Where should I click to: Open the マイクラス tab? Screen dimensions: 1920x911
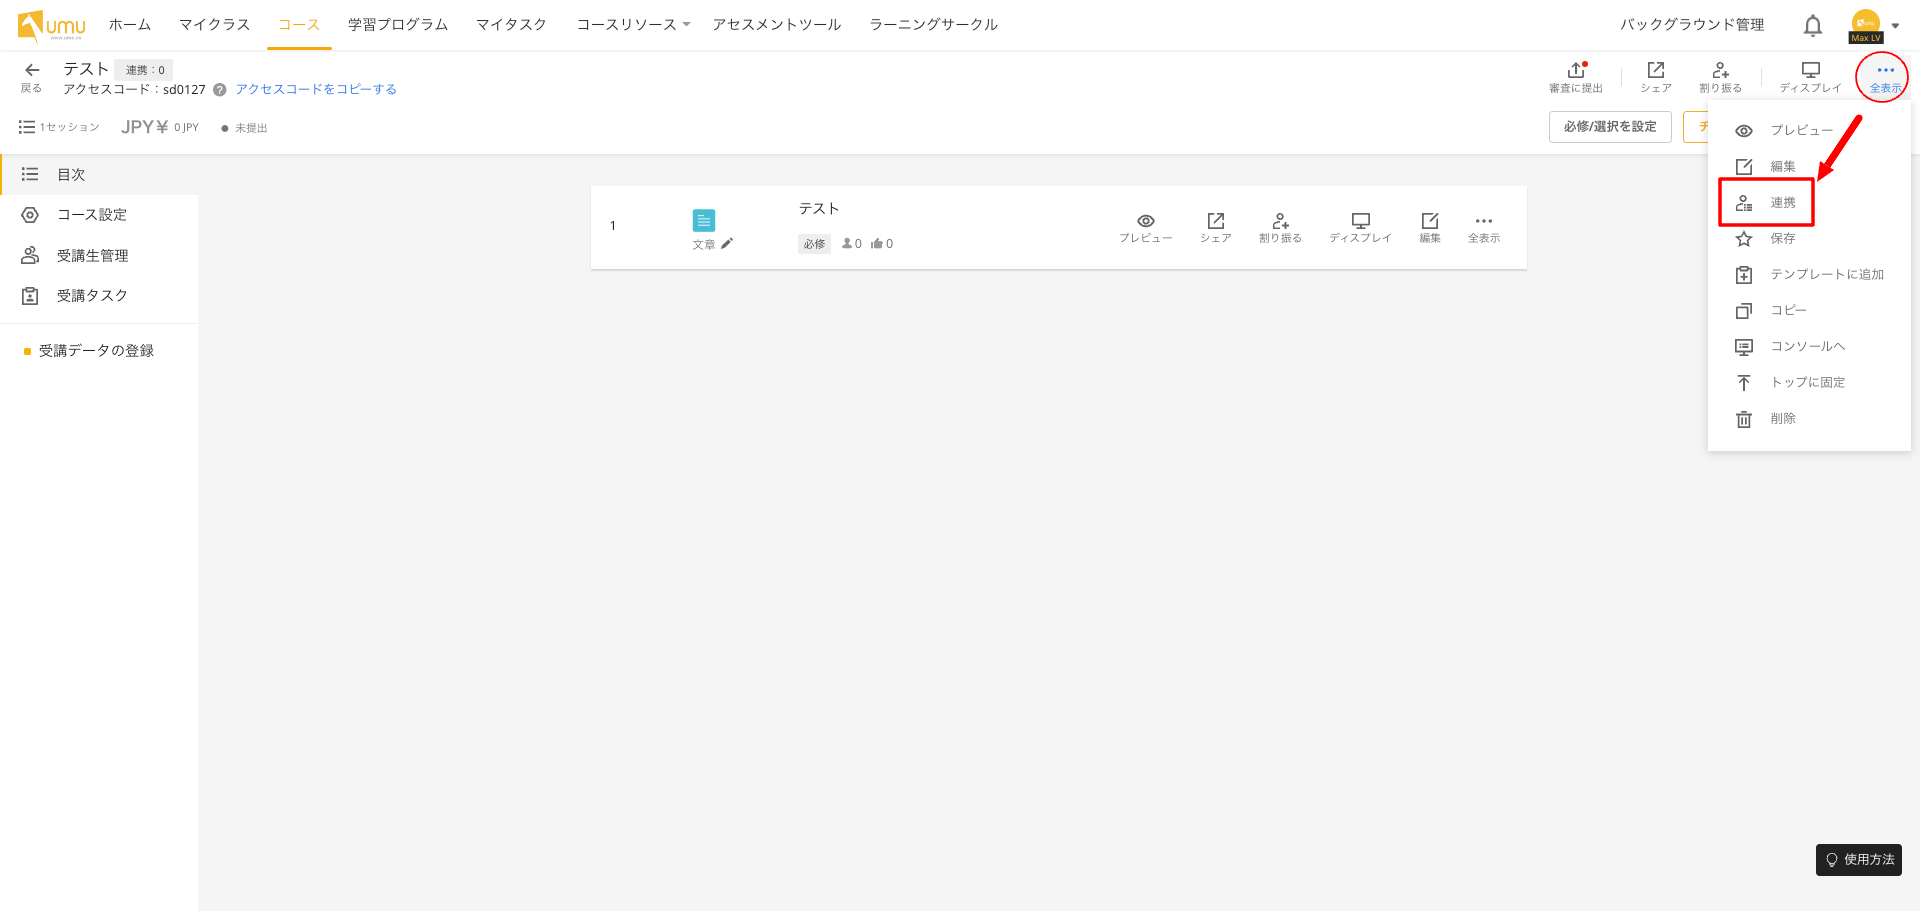click(x=215, y=25)
